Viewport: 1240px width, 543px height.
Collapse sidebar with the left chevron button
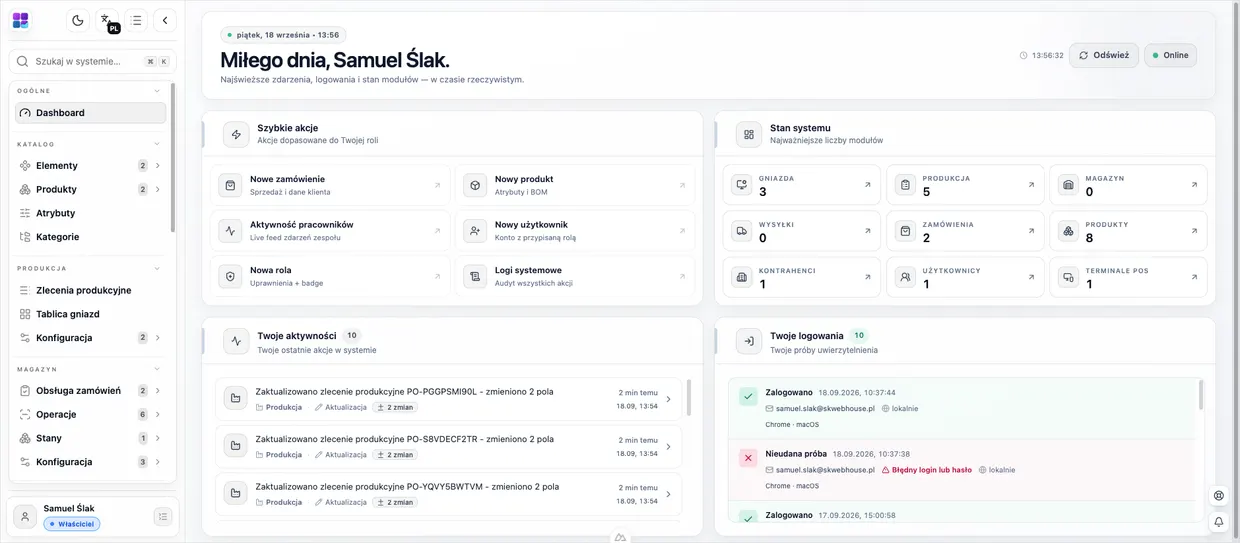[x=165, y=20]
